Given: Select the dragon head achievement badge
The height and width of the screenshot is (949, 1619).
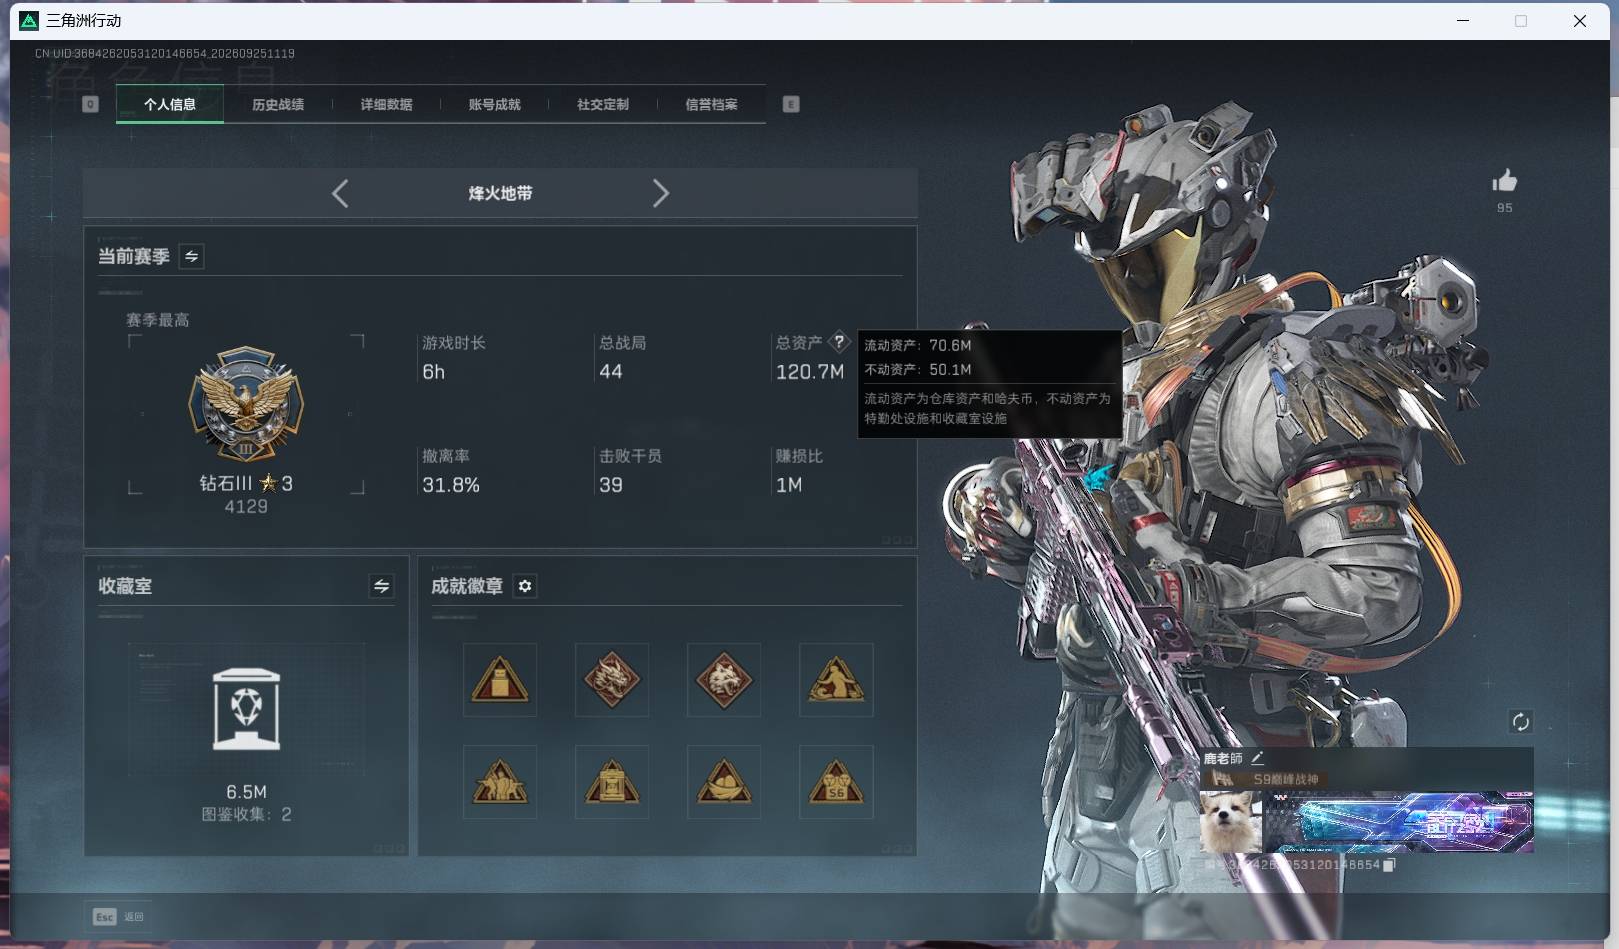Looking at the screenshot, I should (x=612, y=680).
